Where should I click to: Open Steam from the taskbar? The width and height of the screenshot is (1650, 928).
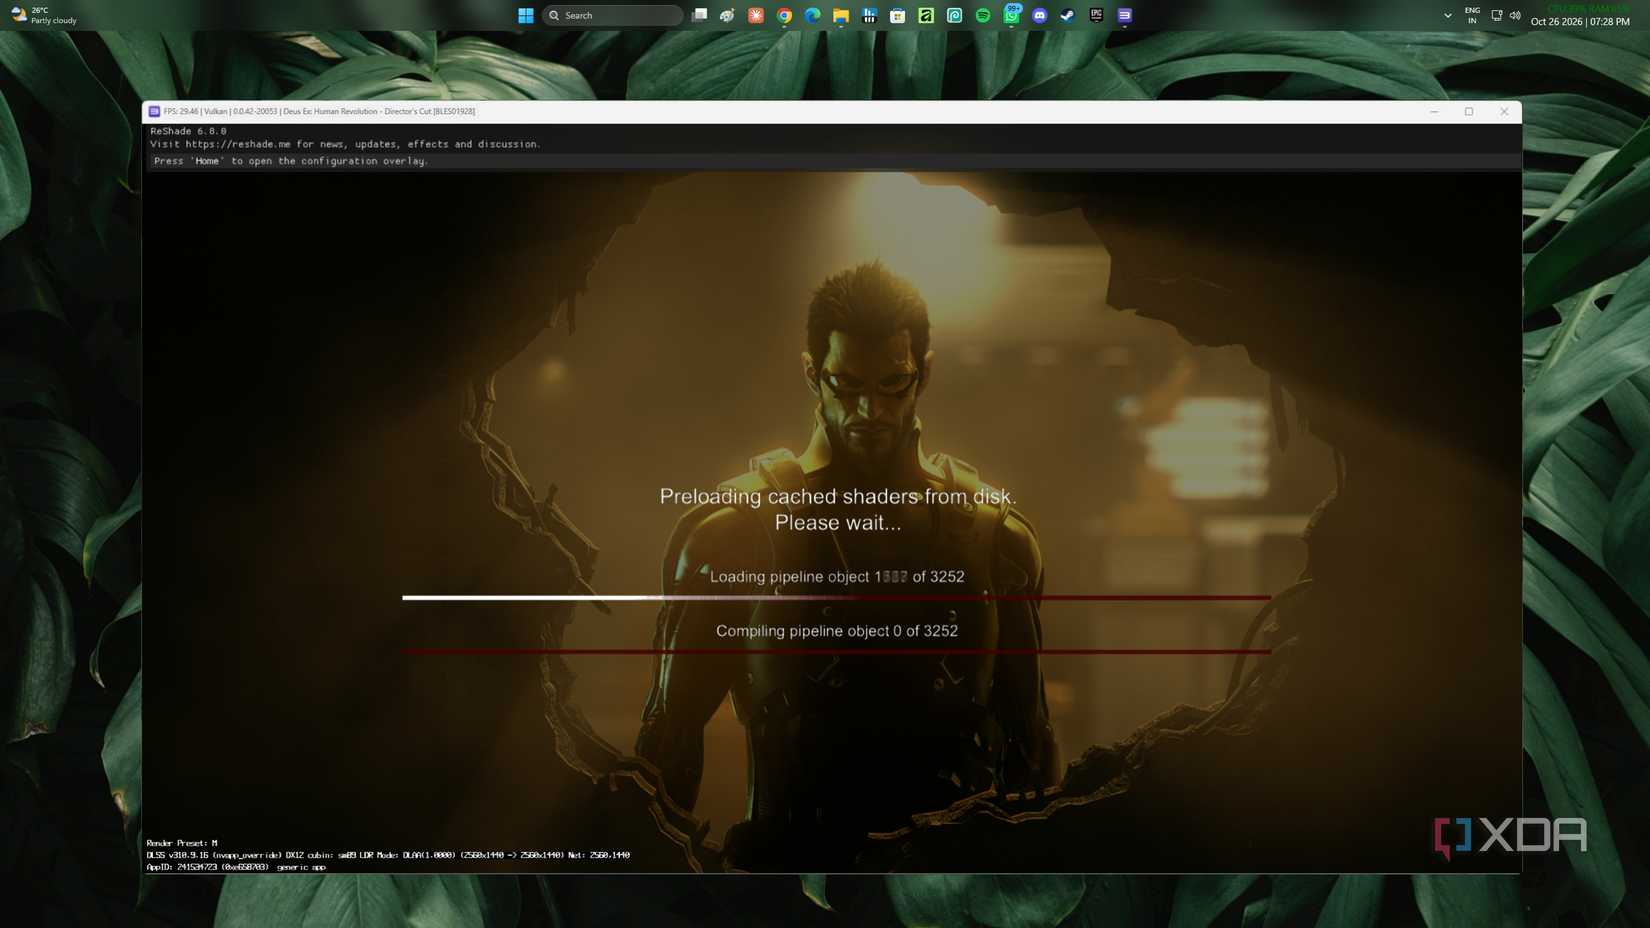1068,15
